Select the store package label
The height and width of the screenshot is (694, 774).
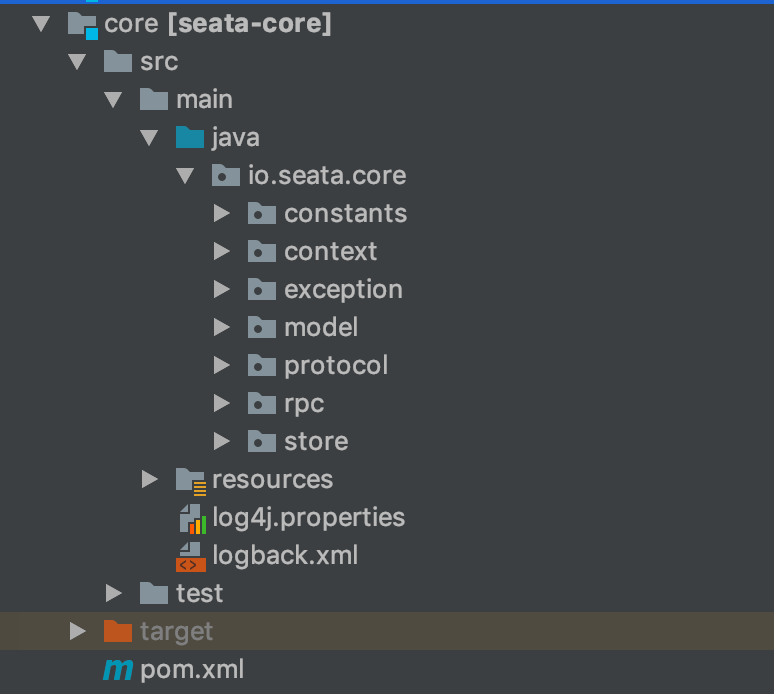tap(316, 442)
